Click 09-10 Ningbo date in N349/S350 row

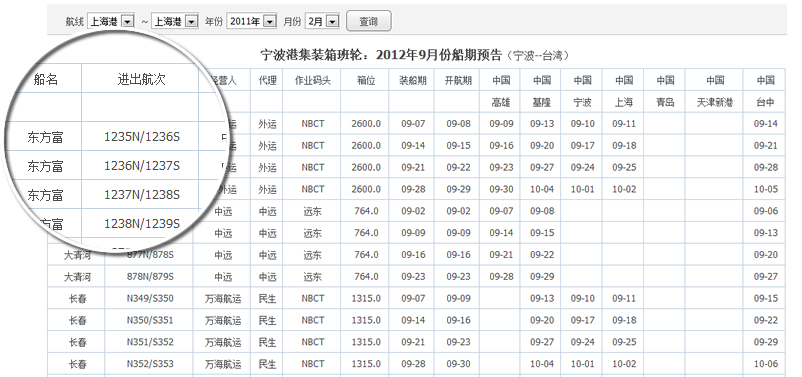click(583, 298)
